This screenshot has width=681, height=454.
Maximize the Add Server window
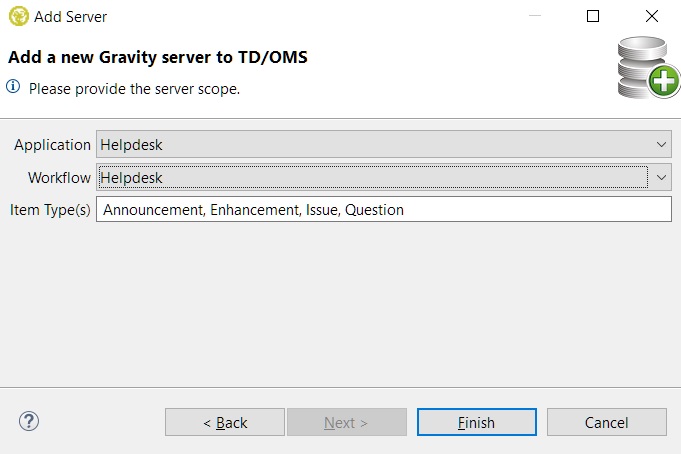point(593,16)
